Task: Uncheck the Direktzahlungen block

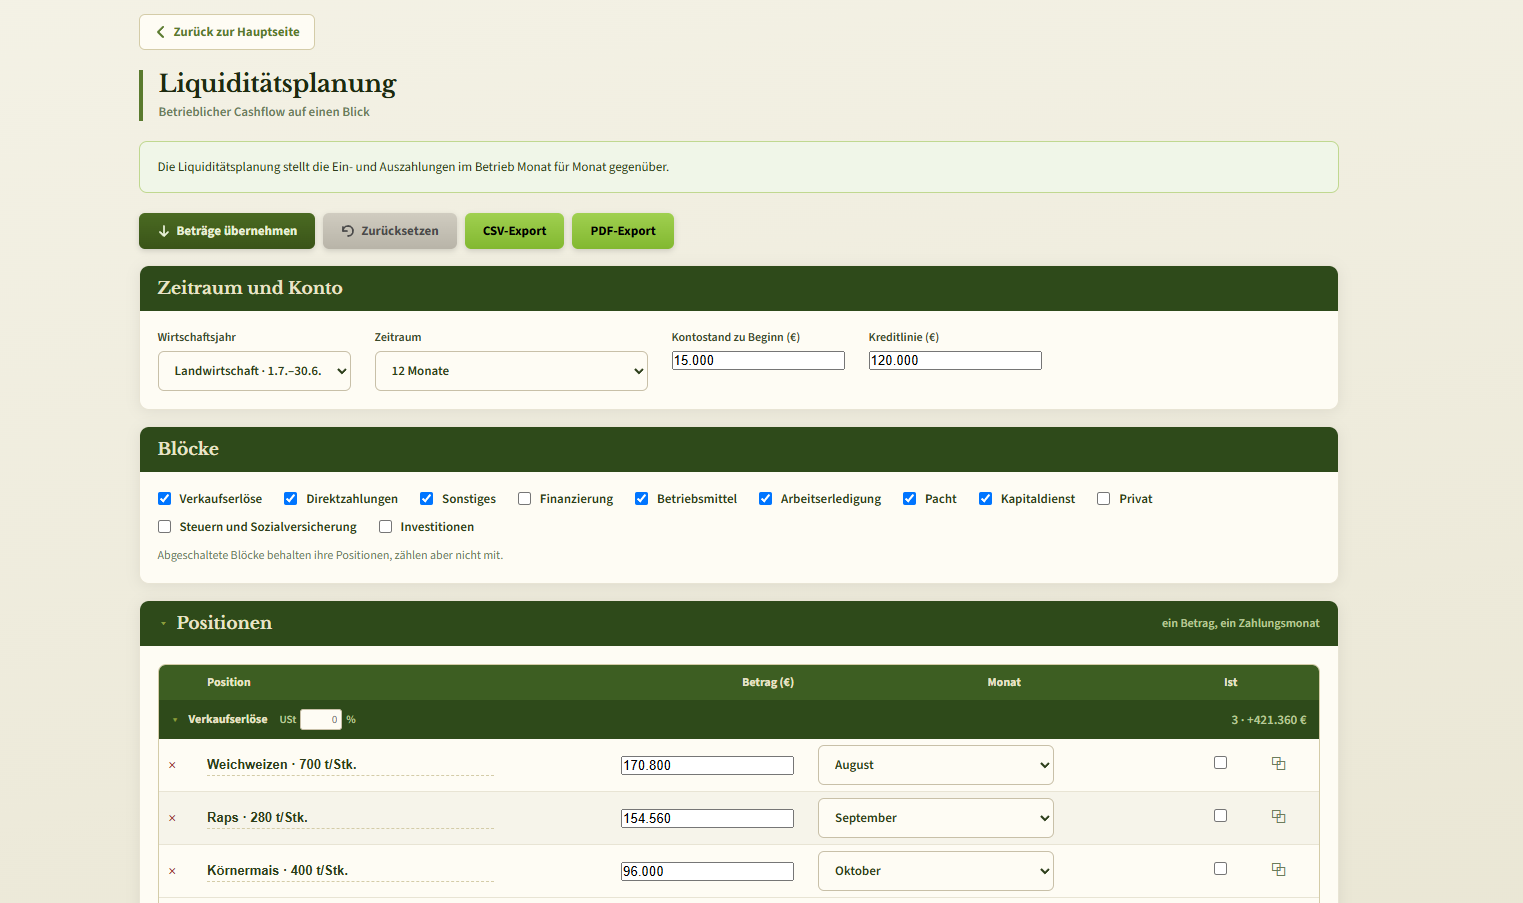Action: point(291,499)
